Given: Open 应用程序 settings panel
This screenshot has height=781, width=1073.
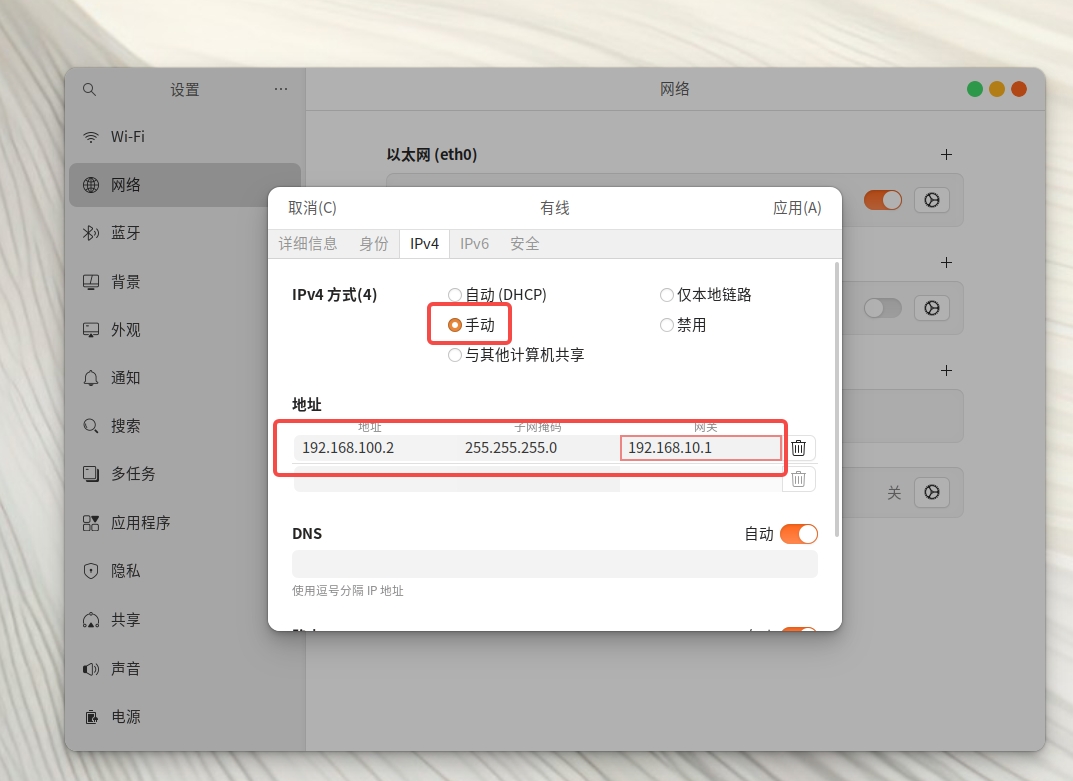Looking at the screenshot, I should 185,522.
